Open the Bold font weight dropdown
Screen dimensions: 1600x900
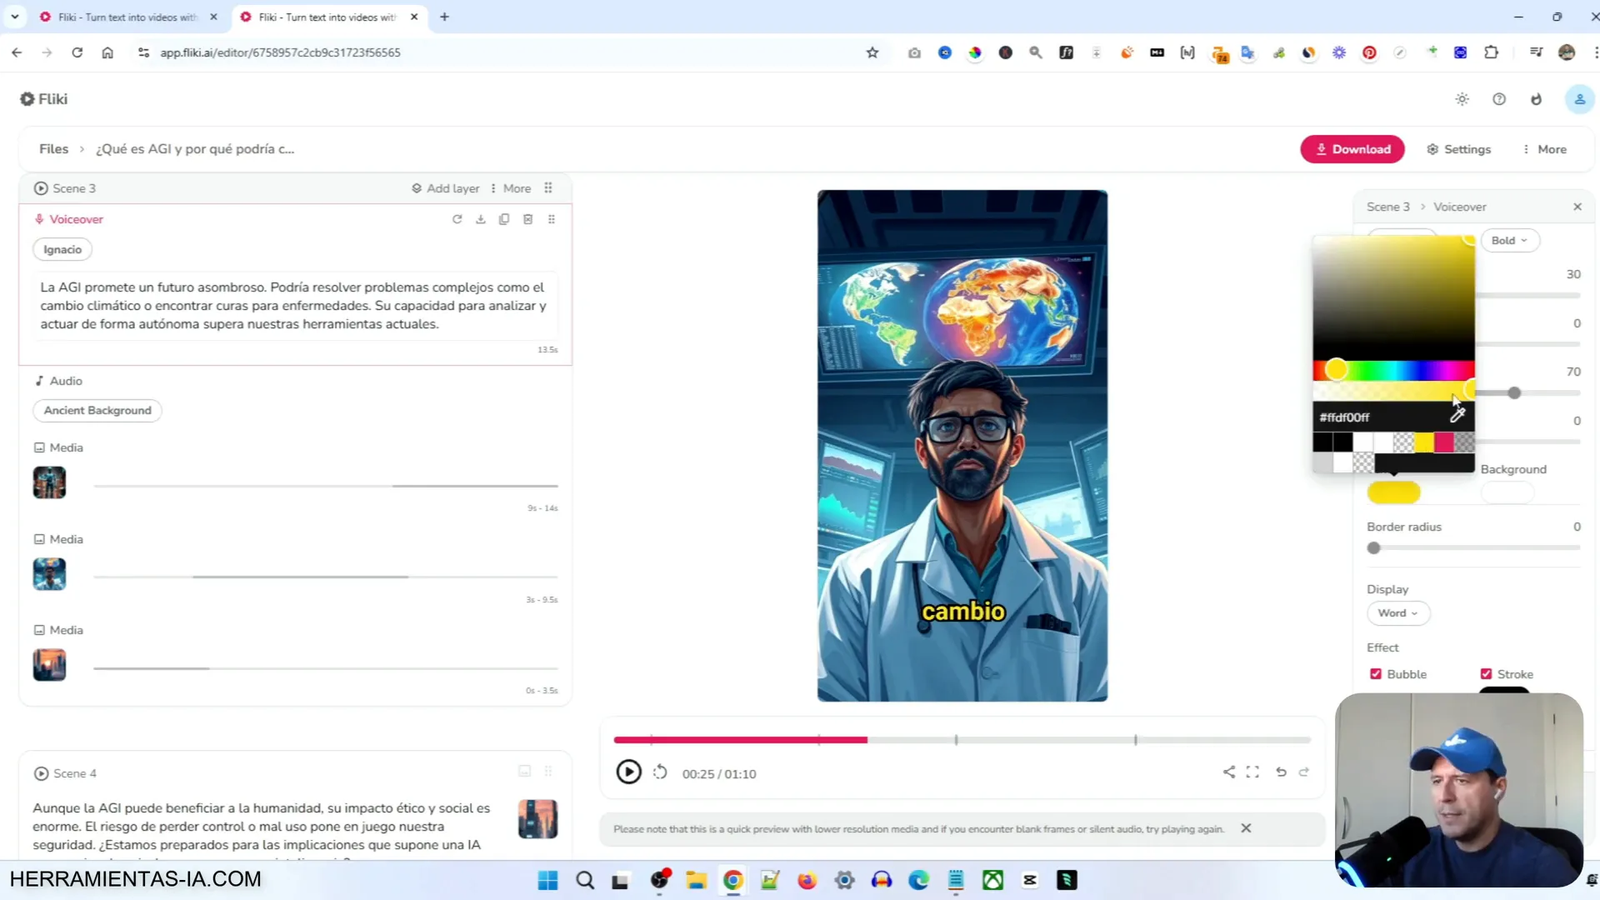pos(1509,240)
